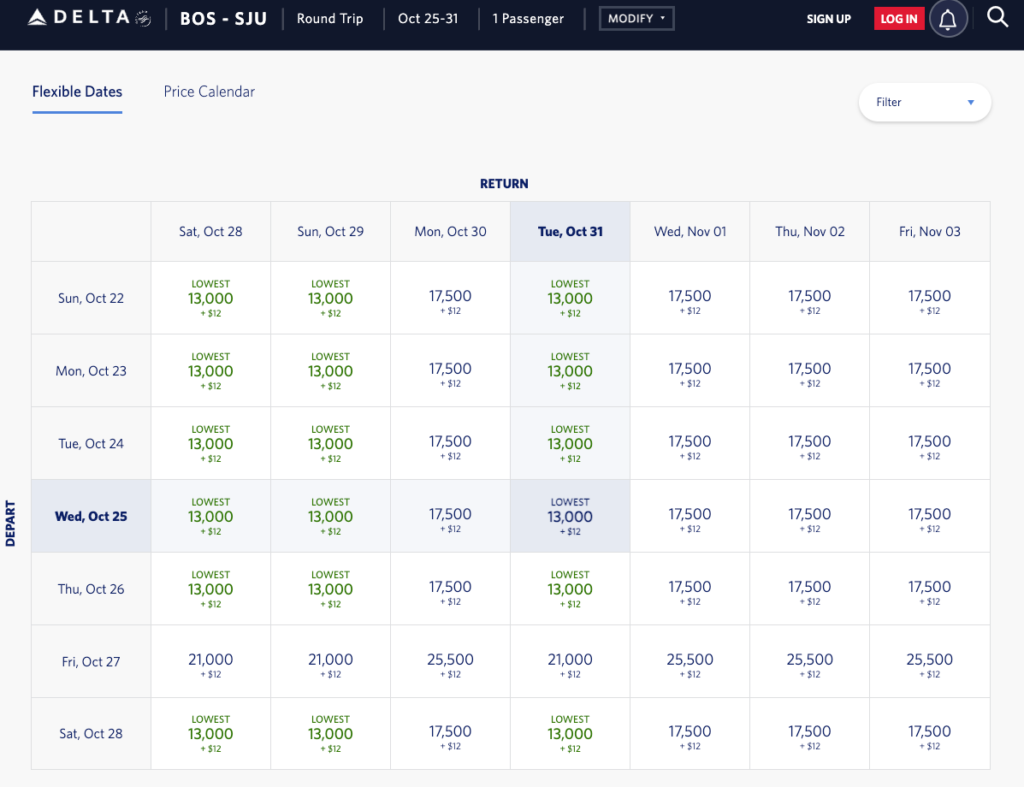The width and height of the screenshot is (1024, 787).
Task: Select the Flexible Dates tab
Action: (x=77, y=91)
